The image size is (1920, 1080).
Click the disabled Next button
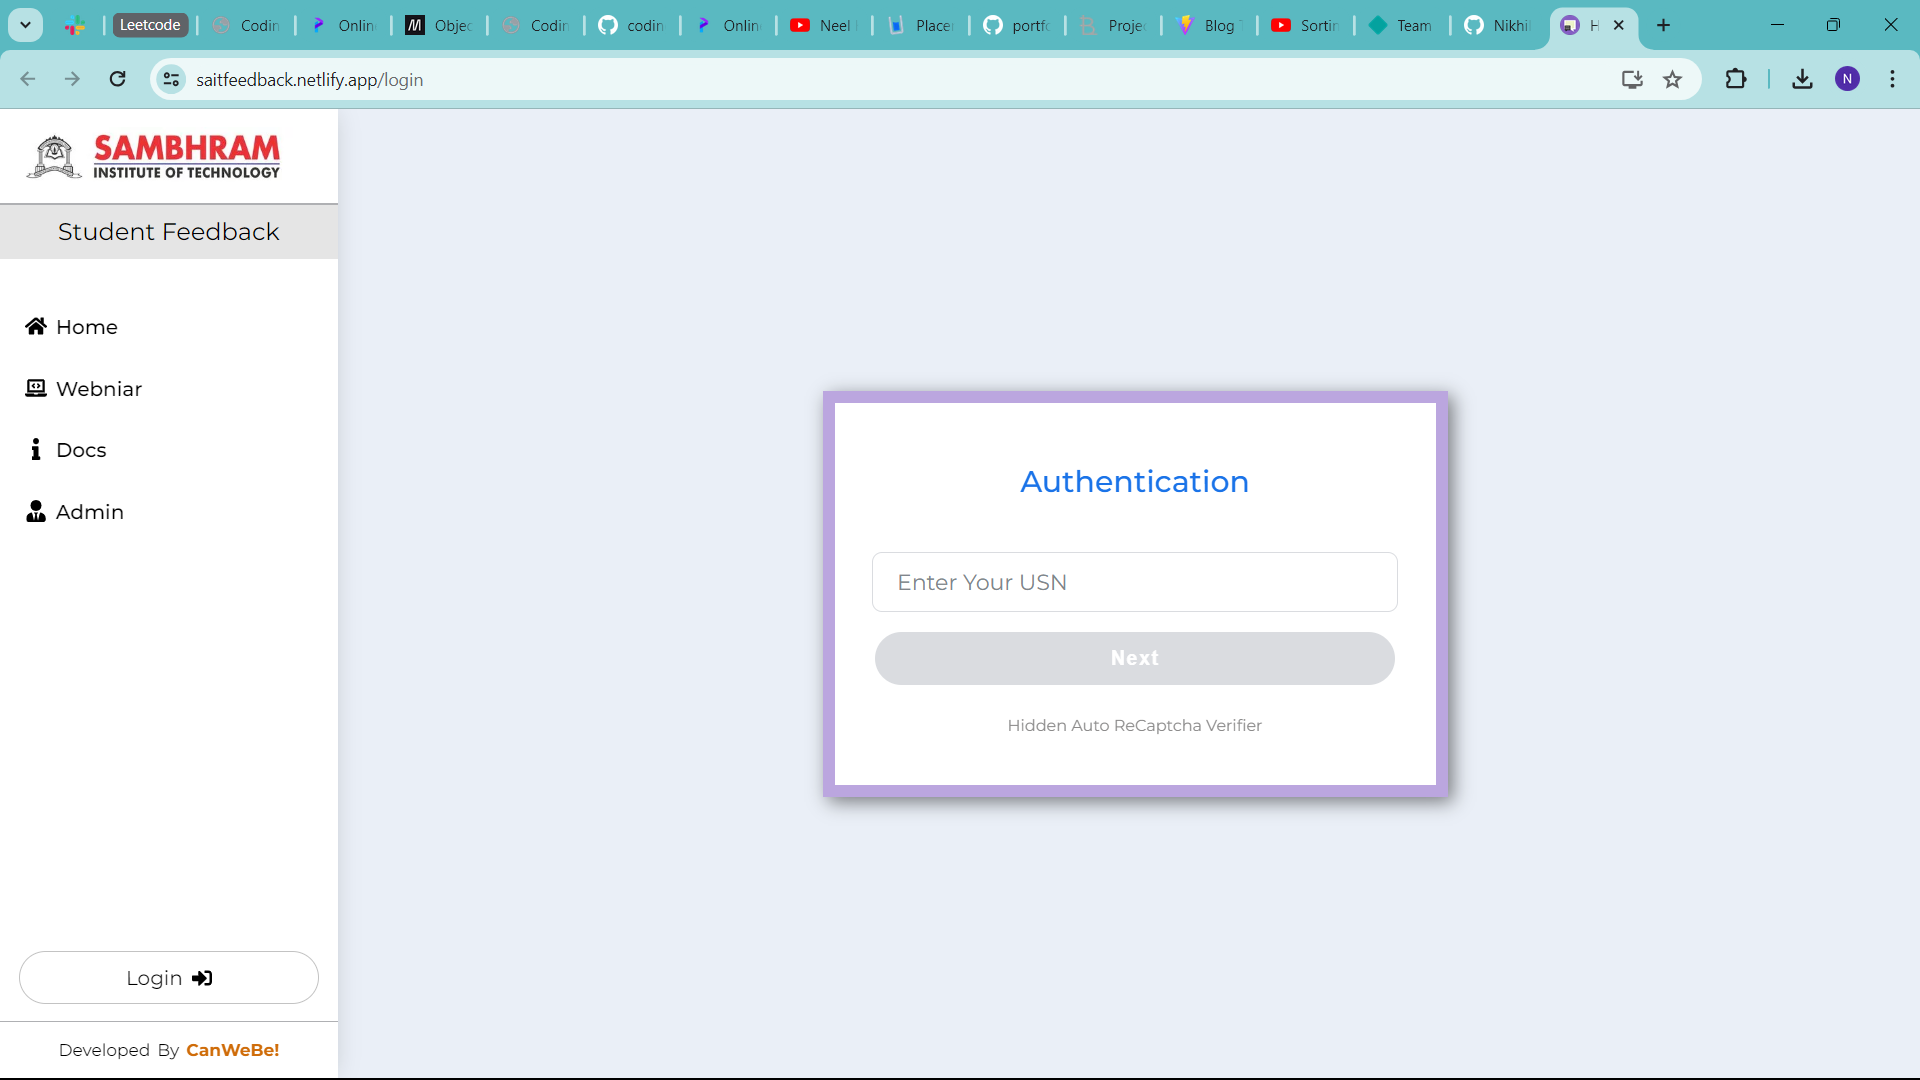click(x=1134, y=658)
